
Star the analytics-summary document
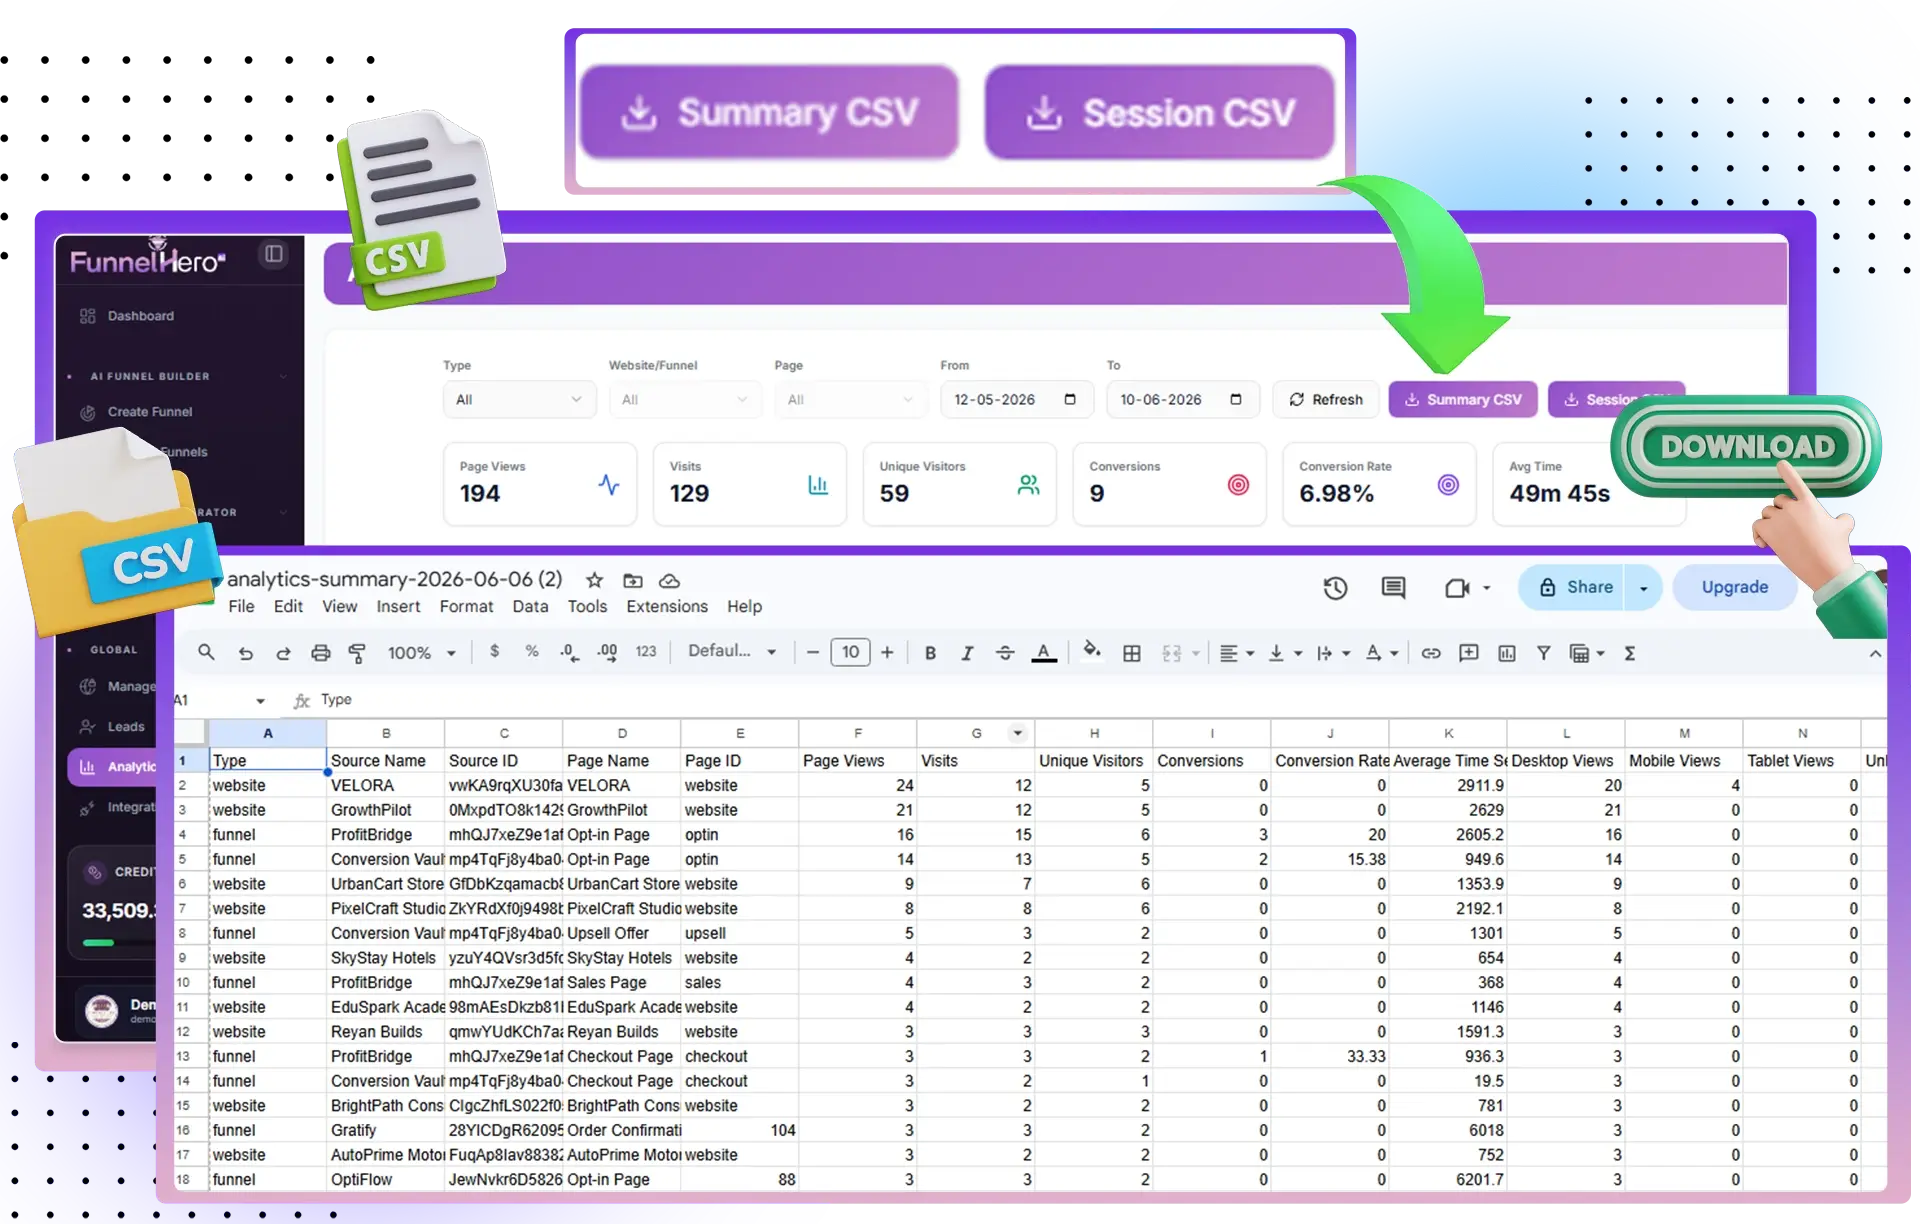click(x=594, y=580)
